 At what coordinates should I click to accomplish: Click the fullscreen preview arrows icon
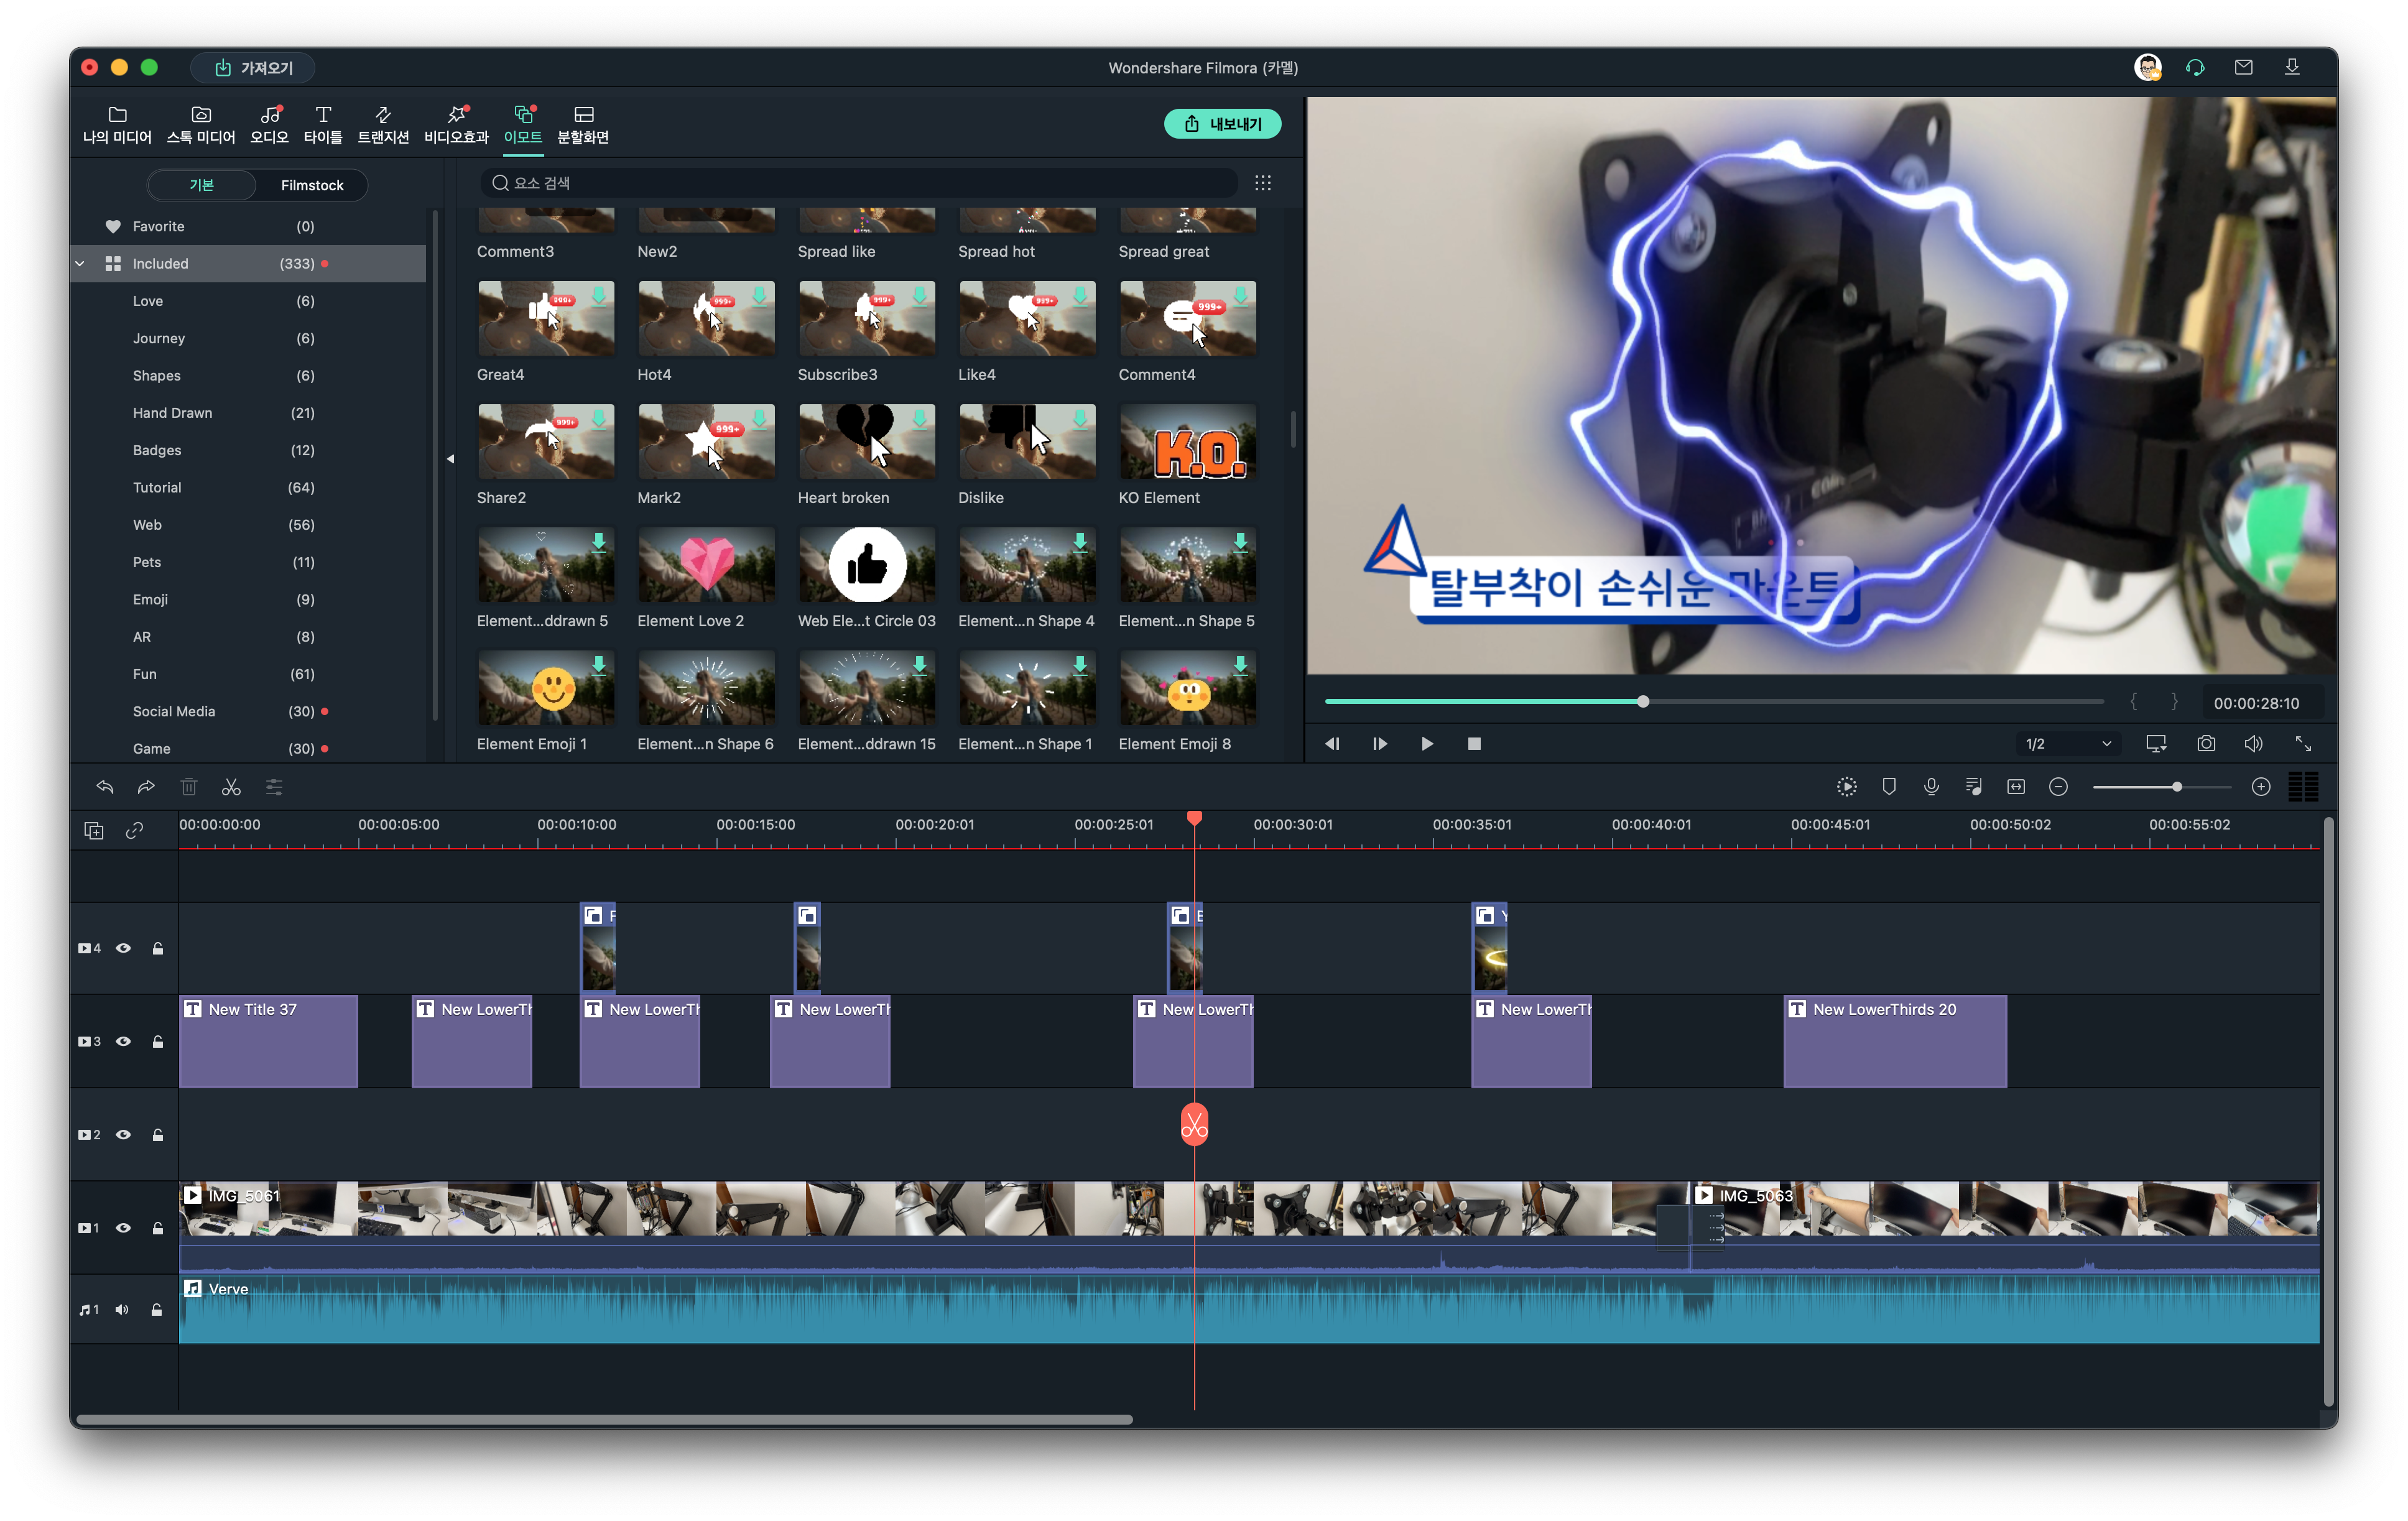point(2303,743)
